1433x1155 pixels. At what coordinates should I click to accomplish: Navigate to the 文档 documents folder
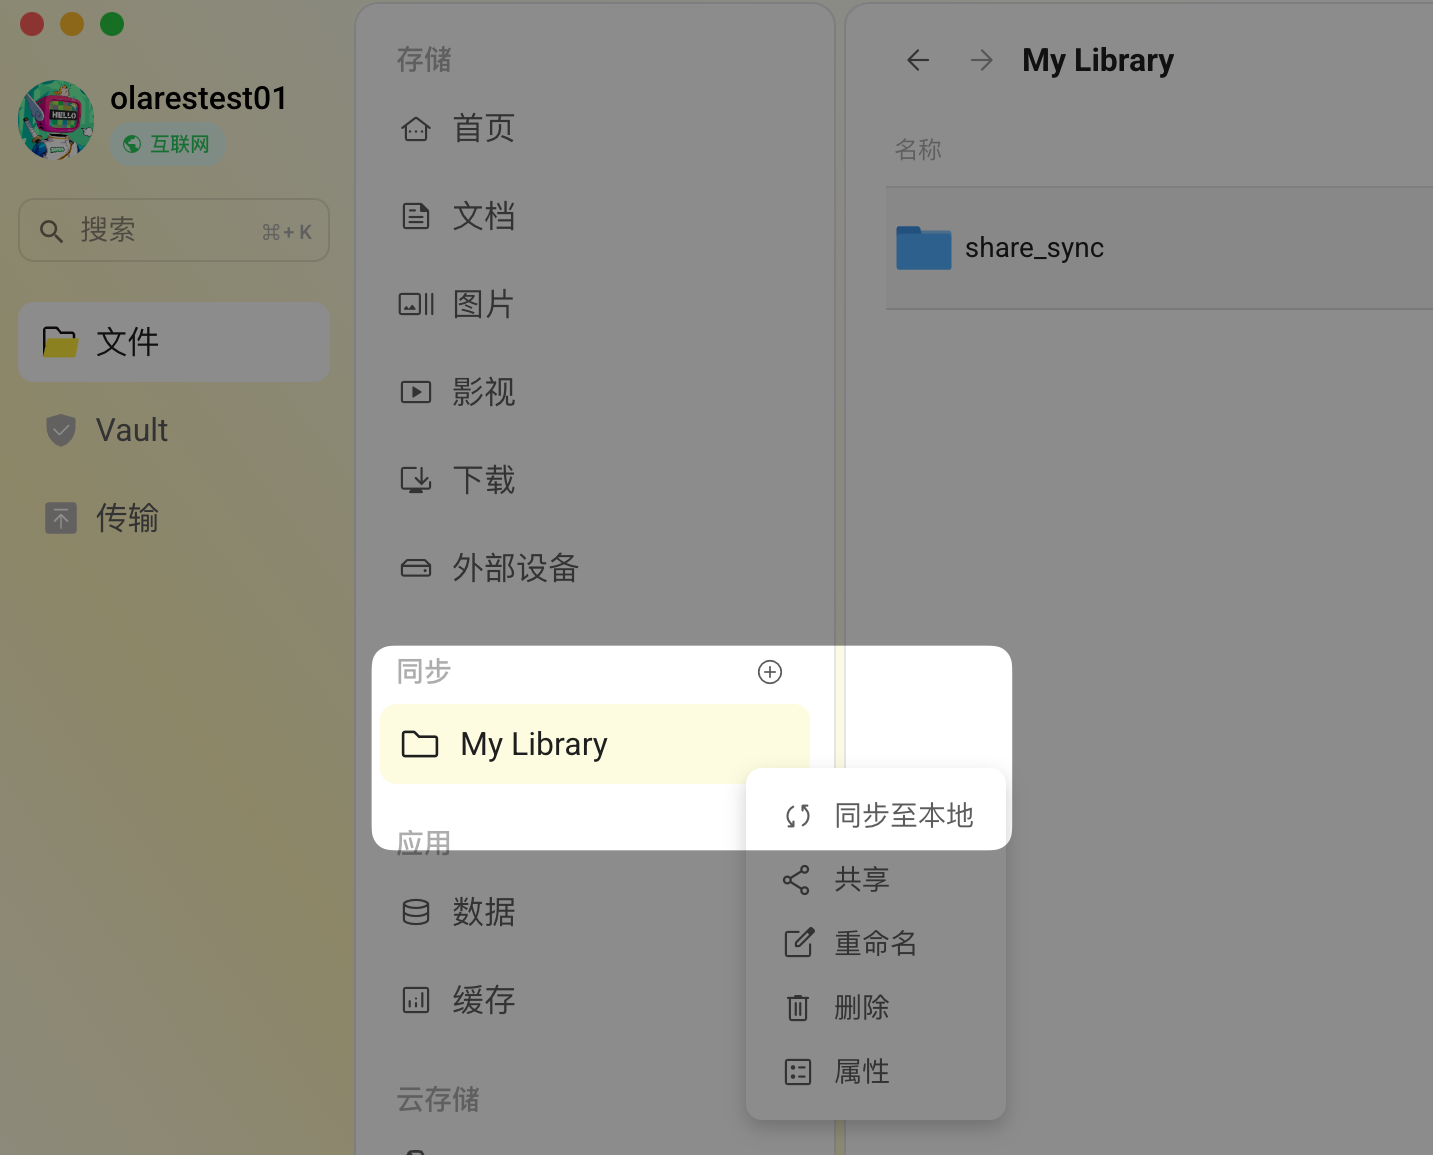point(483,217)
